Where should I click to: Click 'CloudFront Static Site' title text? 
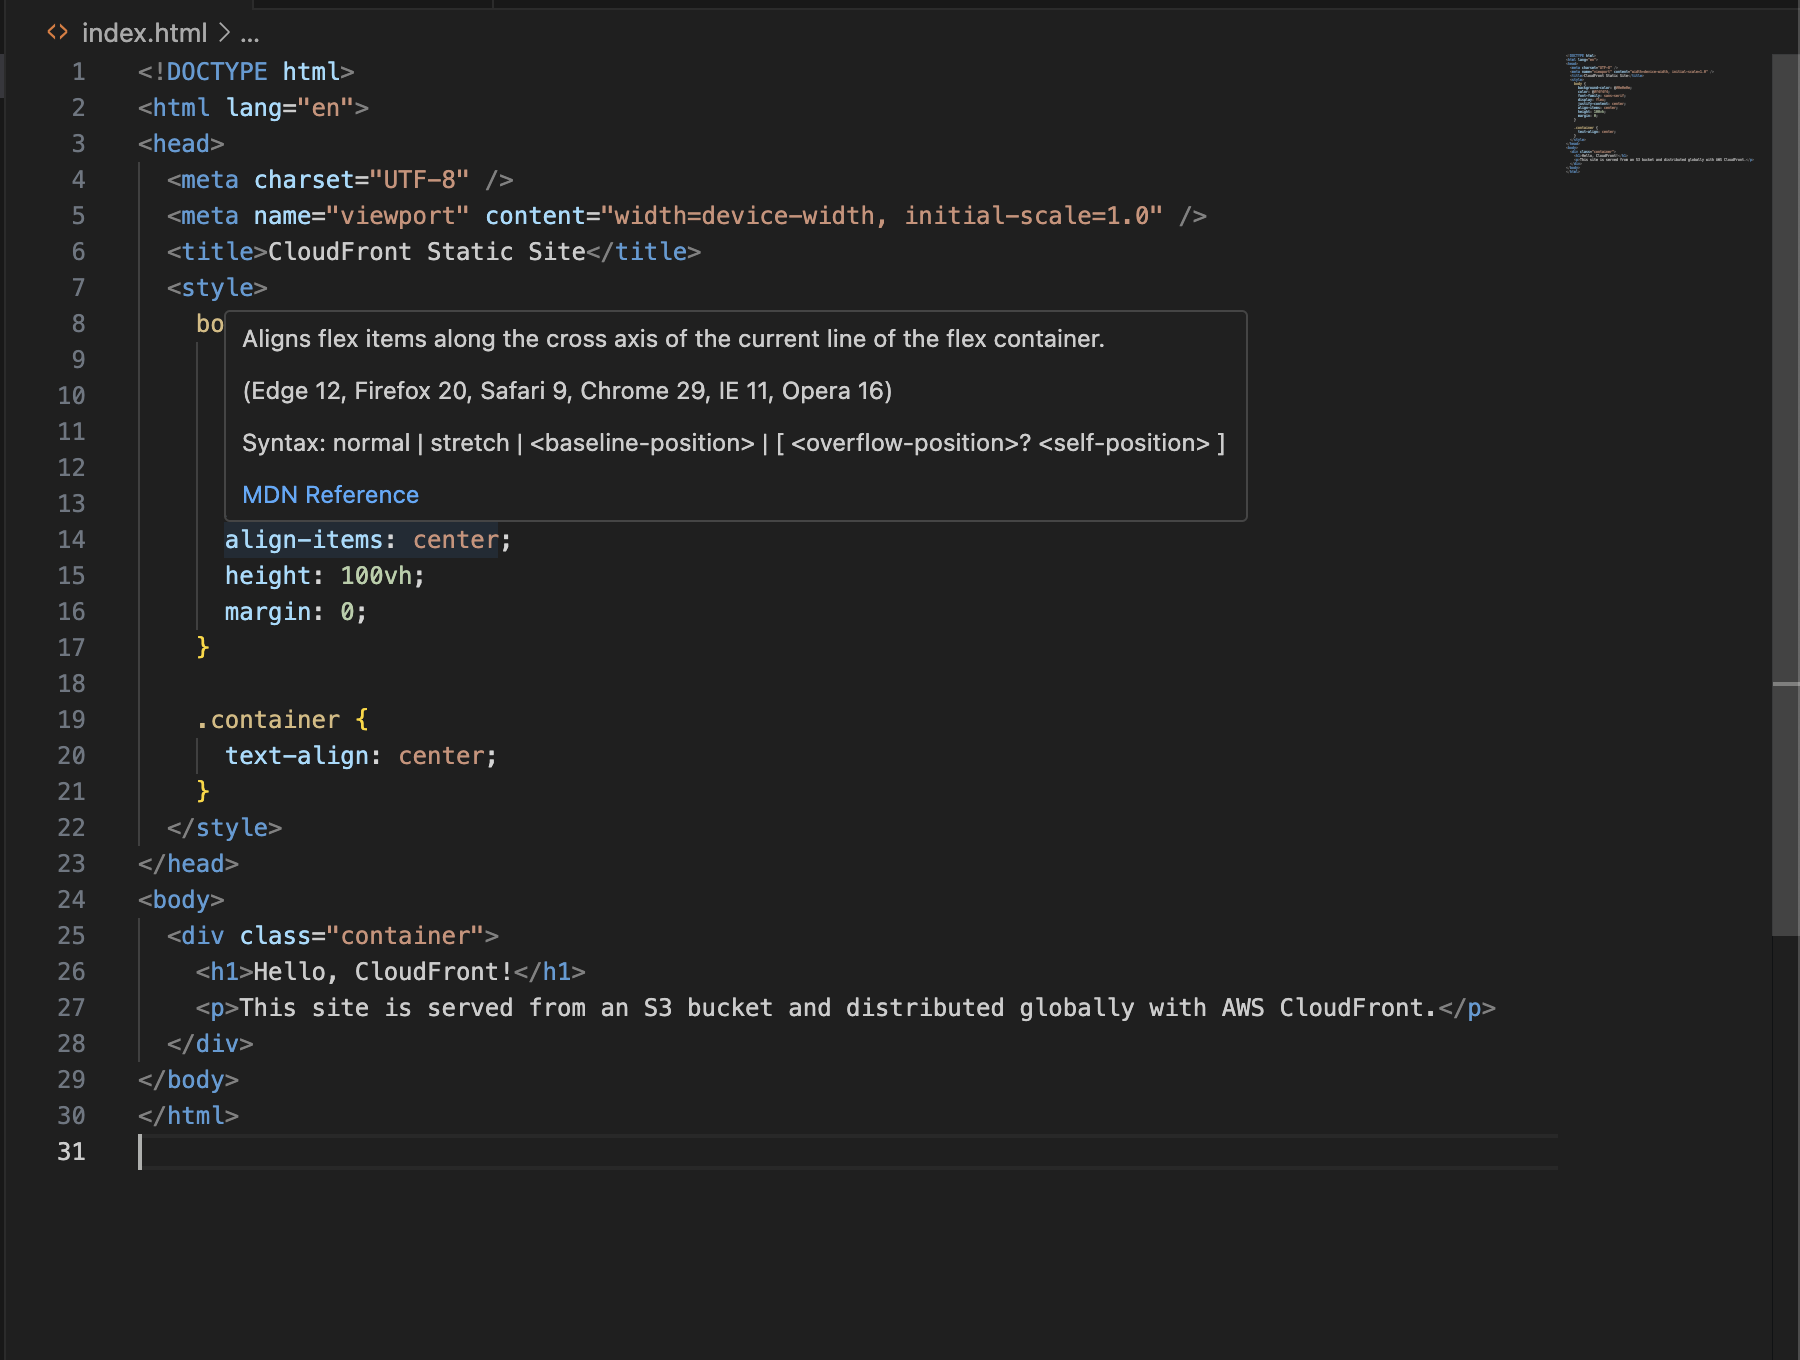pyautogui.click(x=427, y=252)
